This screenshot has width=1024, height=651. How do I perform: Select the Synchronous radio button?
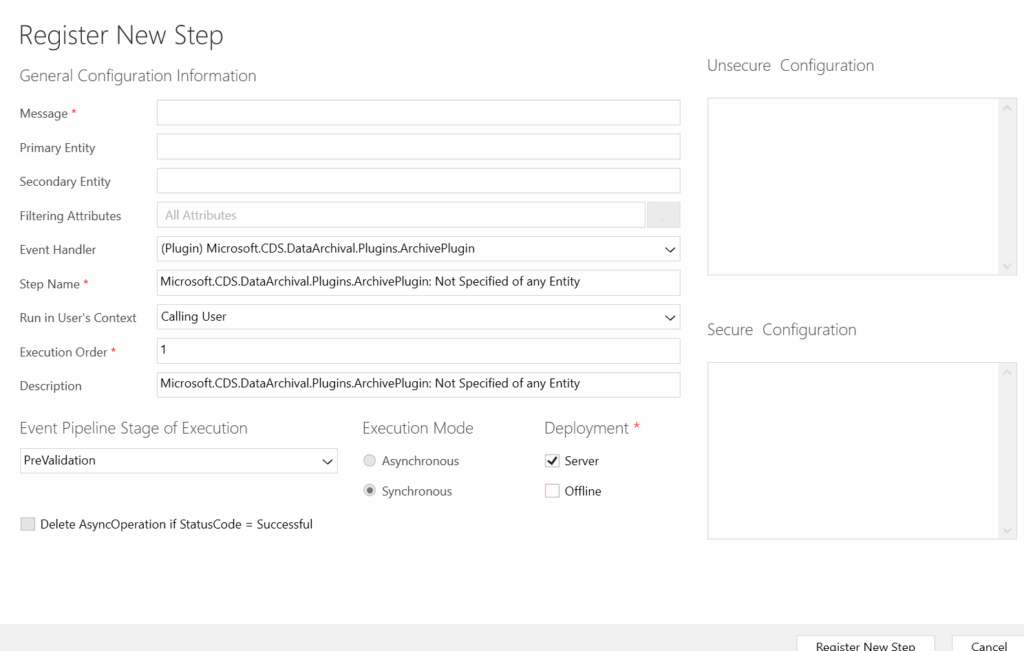370,491
